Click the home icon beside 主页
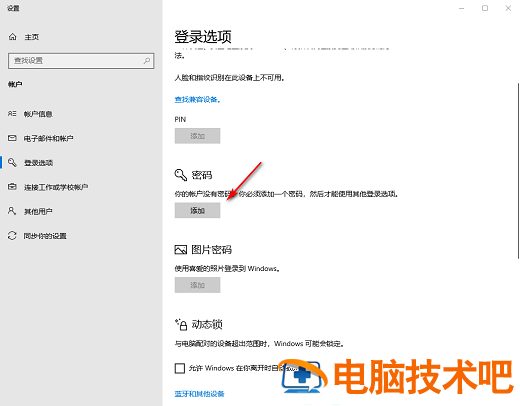Image resolution: width=520 pixels, height=406 pixels. click(13, 37)
